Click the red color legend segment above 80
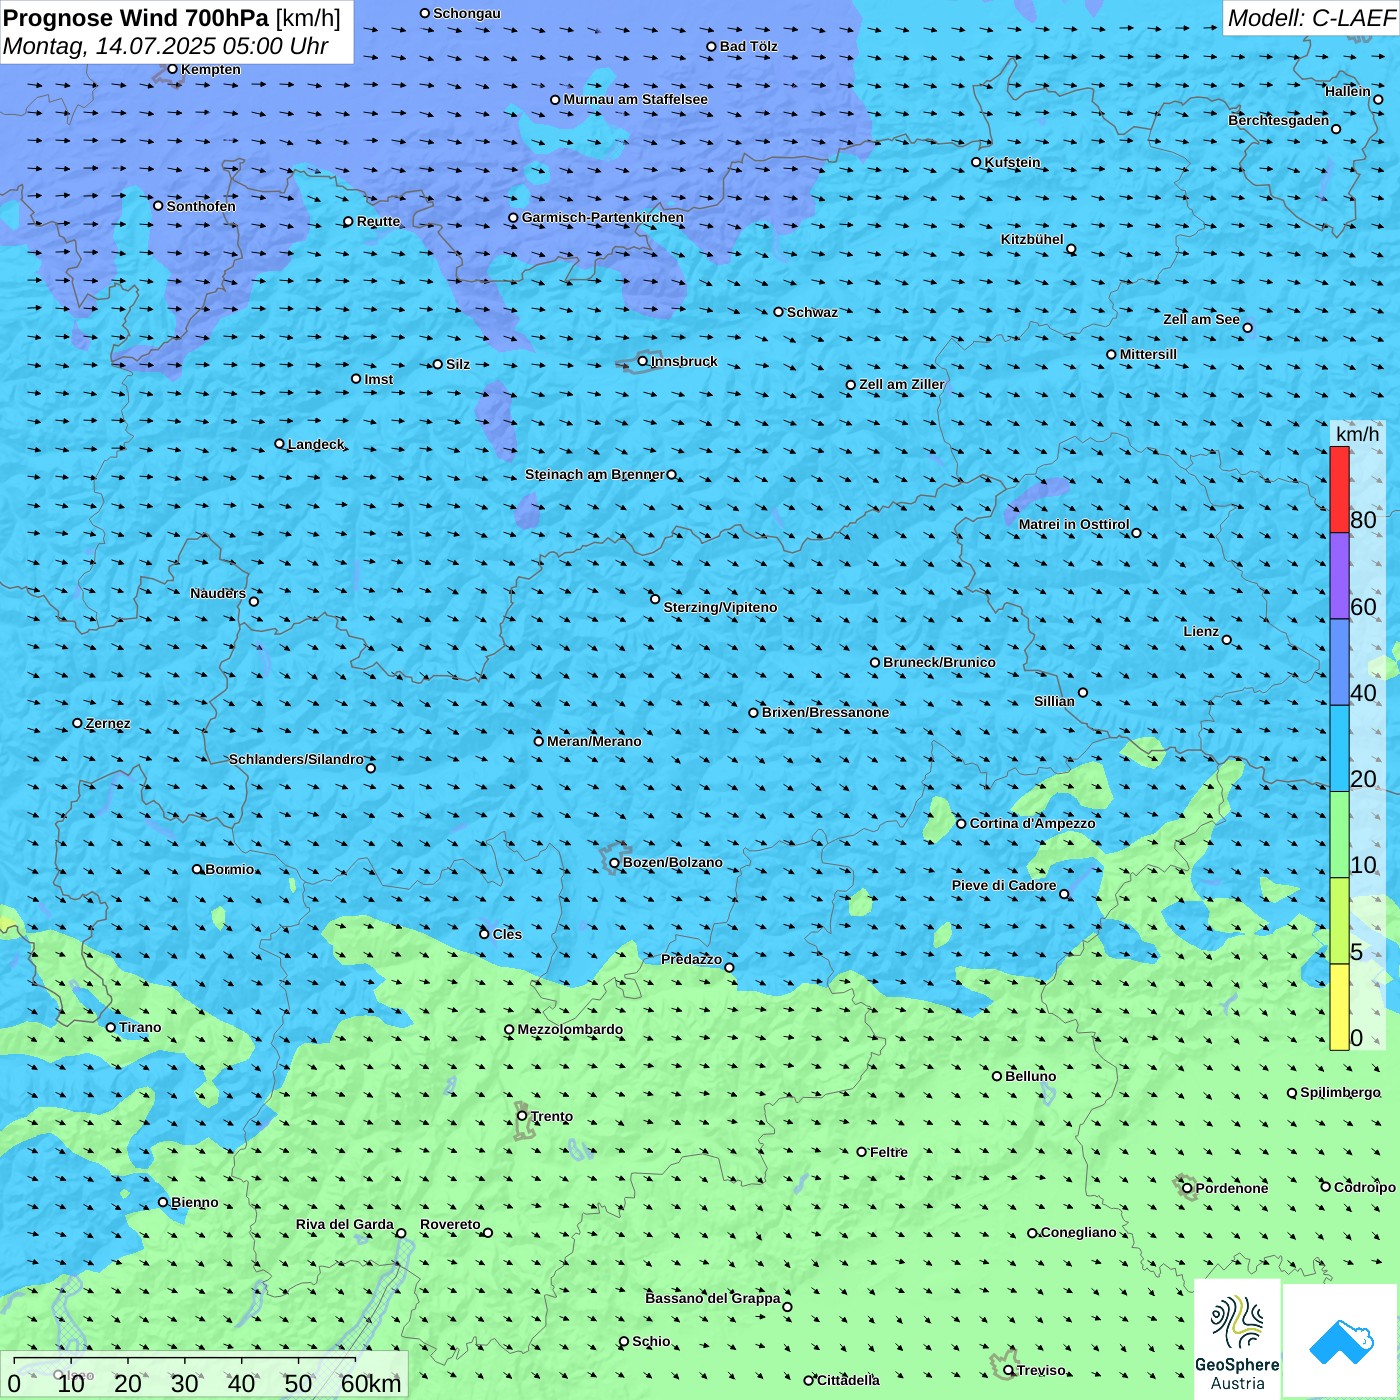 [1339, 489]
